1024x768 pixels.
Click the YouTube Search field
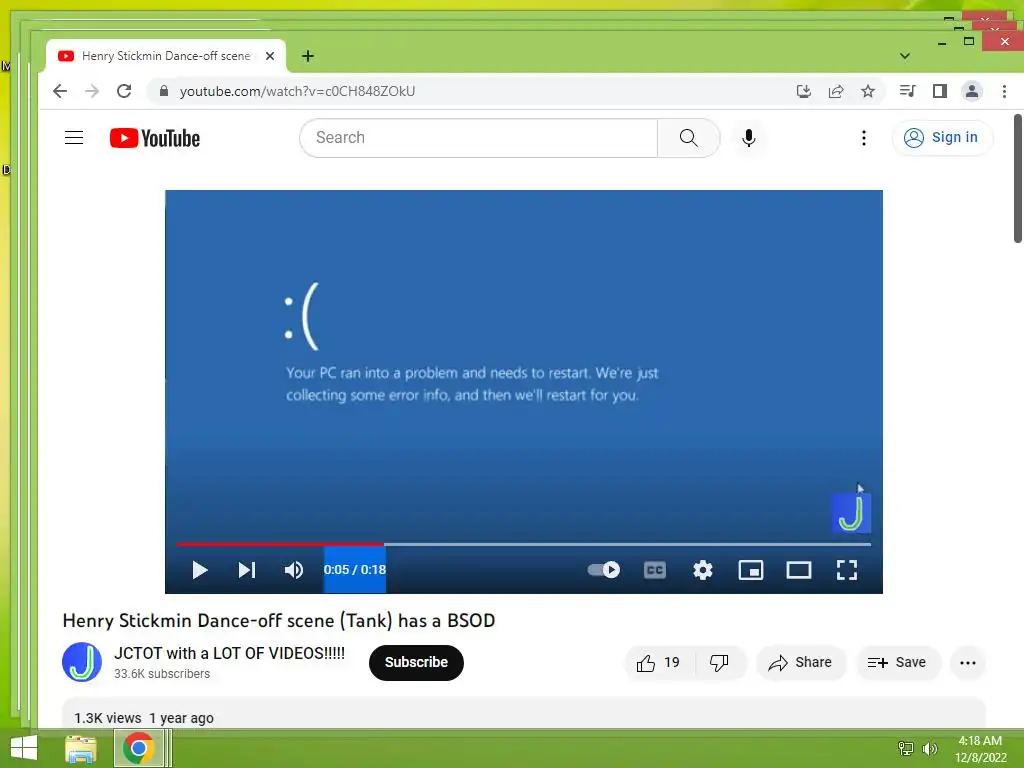point(479,138)
